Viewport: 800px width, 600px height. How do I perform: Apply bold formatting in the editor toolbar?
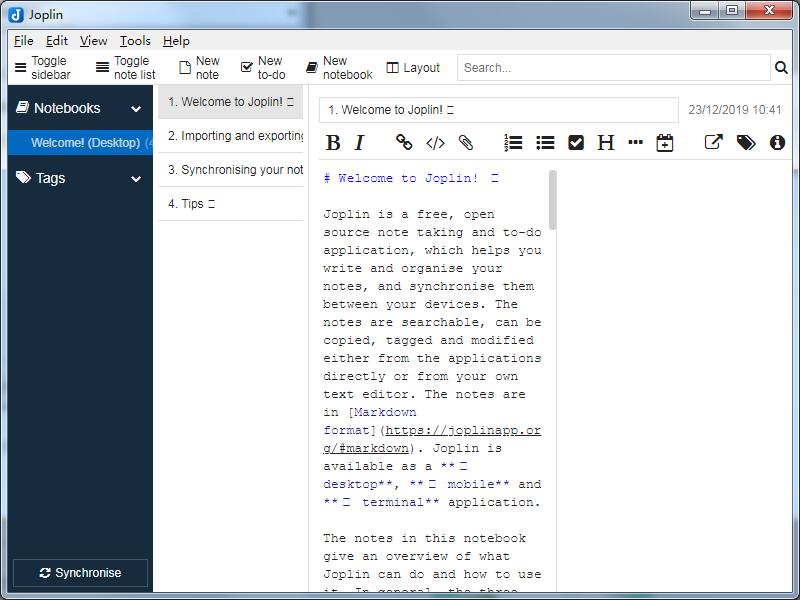(x=333, y=143)
